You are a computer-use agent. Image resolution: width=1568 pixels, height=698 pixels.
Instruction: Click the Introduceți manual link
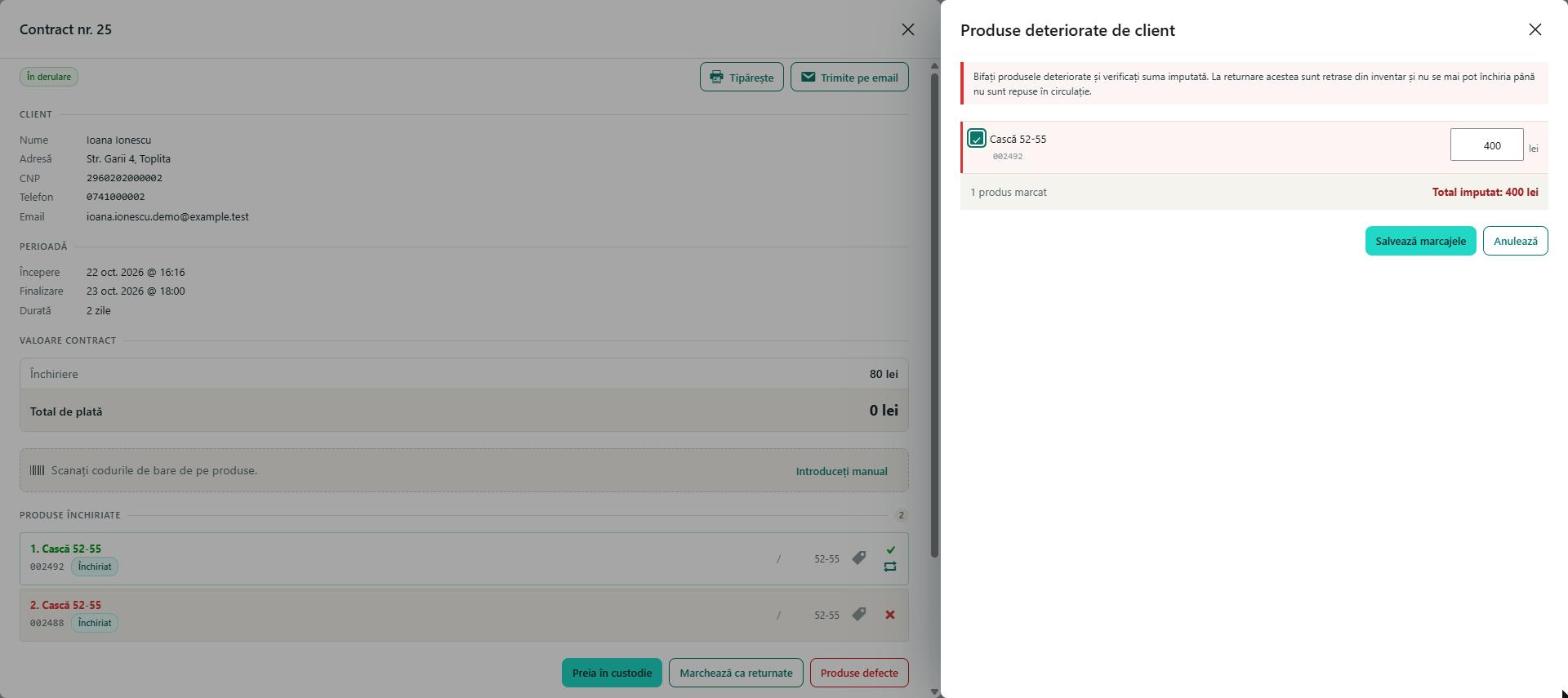[842, 471]
